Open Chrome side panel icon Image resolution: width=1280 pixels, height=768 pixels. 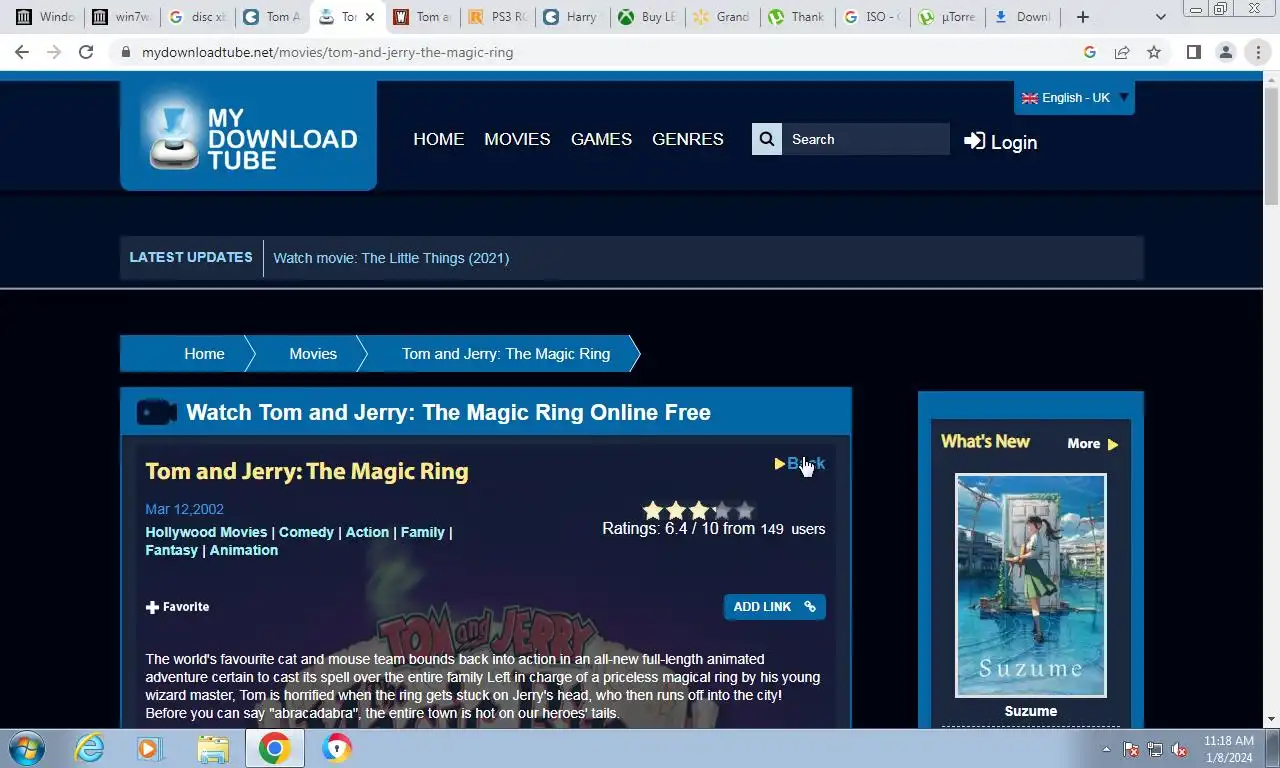coord(1193,52)
